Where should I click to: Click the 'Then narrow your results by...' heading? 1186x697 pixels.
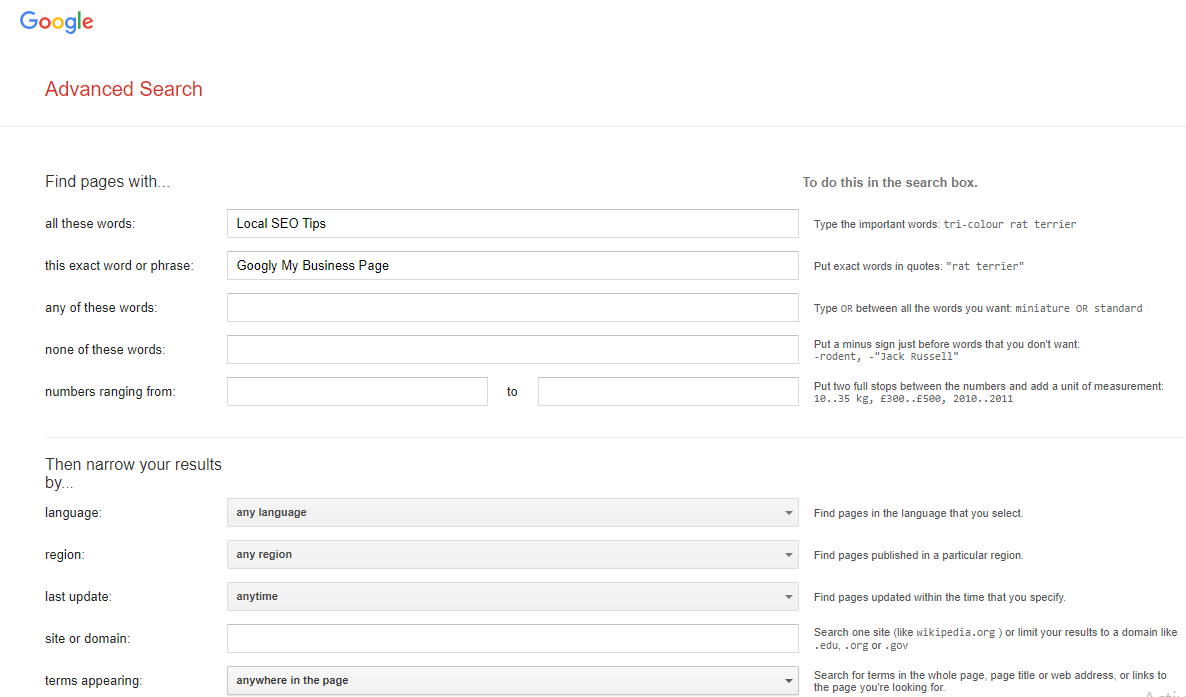tap(133, 474)
